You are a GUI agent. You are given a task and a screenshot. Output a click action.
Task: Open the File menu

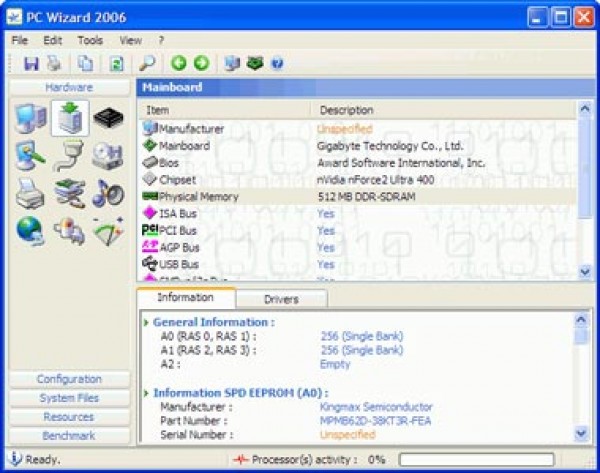[20, 40]
